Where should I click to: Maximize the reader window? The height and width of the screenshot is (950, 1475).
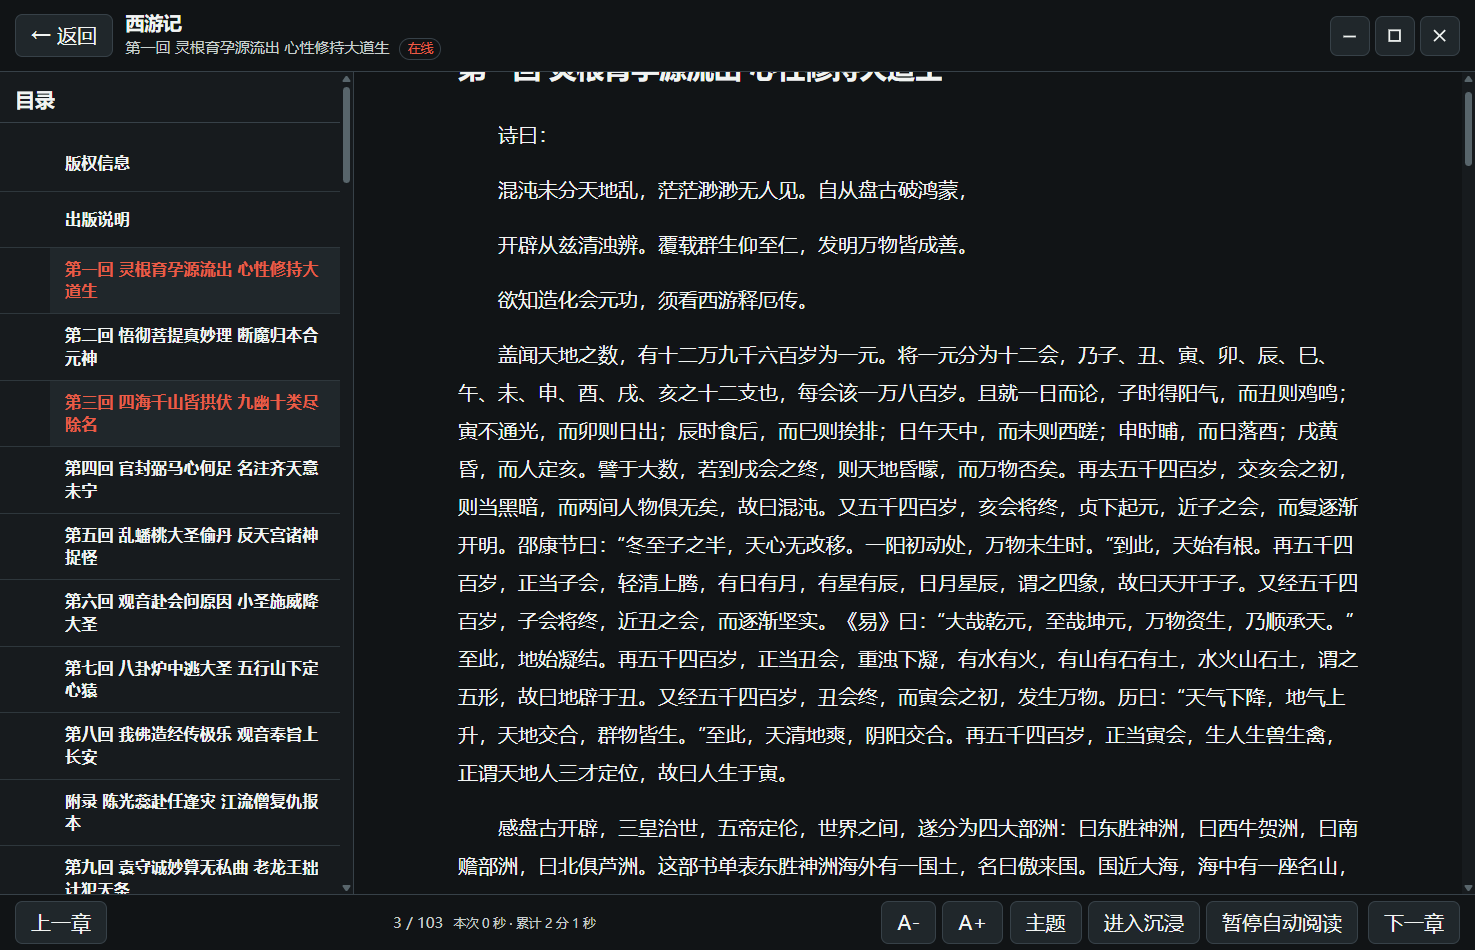(x=1394, y=36)
